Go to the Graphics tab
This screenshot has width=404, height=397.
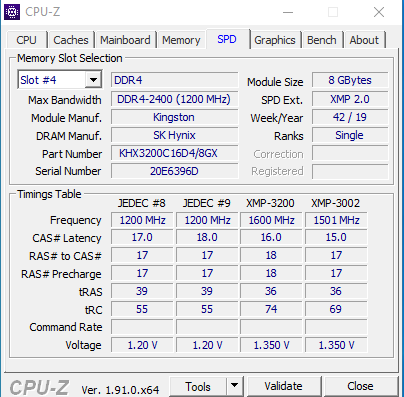tap(275, 40)
